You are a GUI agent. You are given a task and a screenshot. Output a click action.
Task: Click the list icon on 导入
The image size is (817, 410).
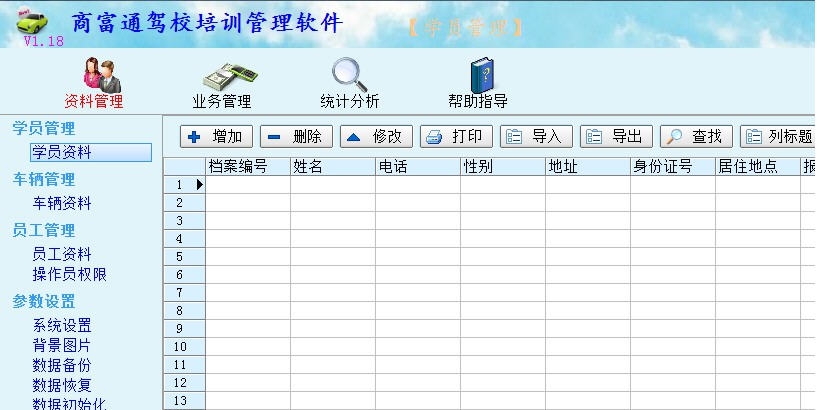(x=514, y=136)
